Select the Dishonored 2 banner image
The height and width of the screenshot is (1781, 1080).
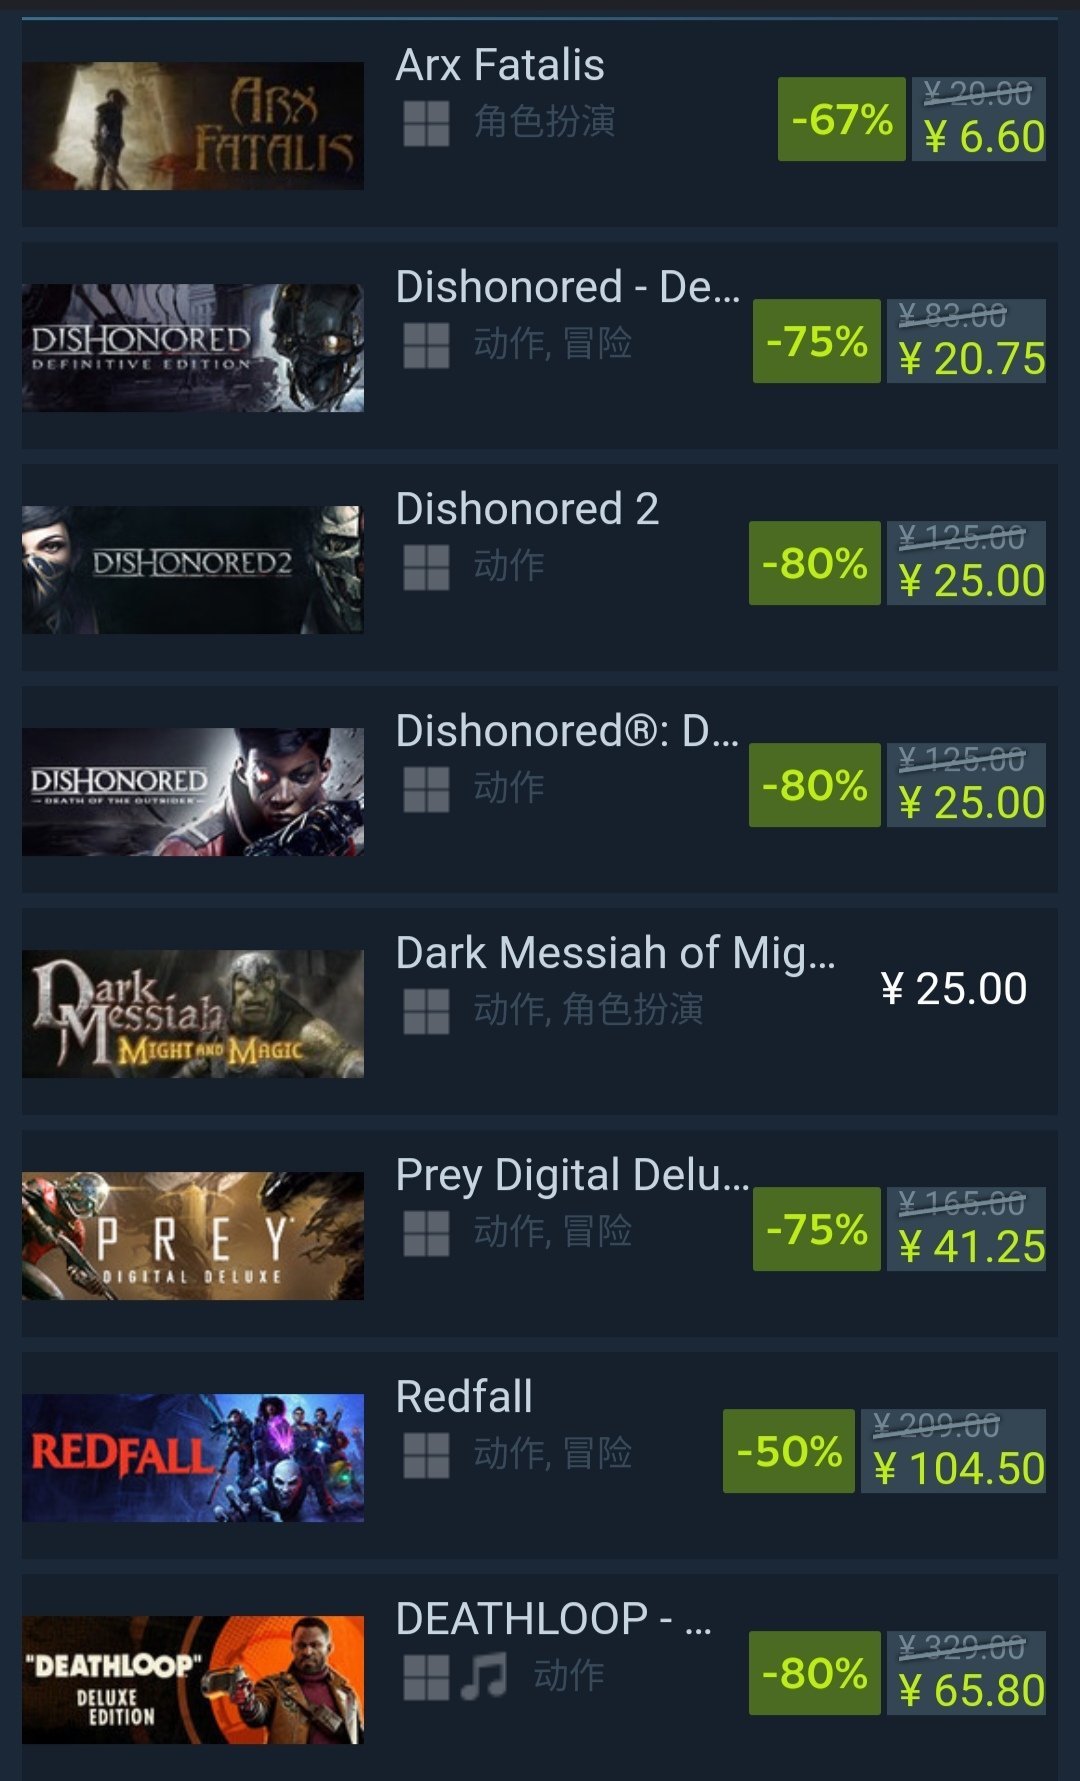pos(193,570)
